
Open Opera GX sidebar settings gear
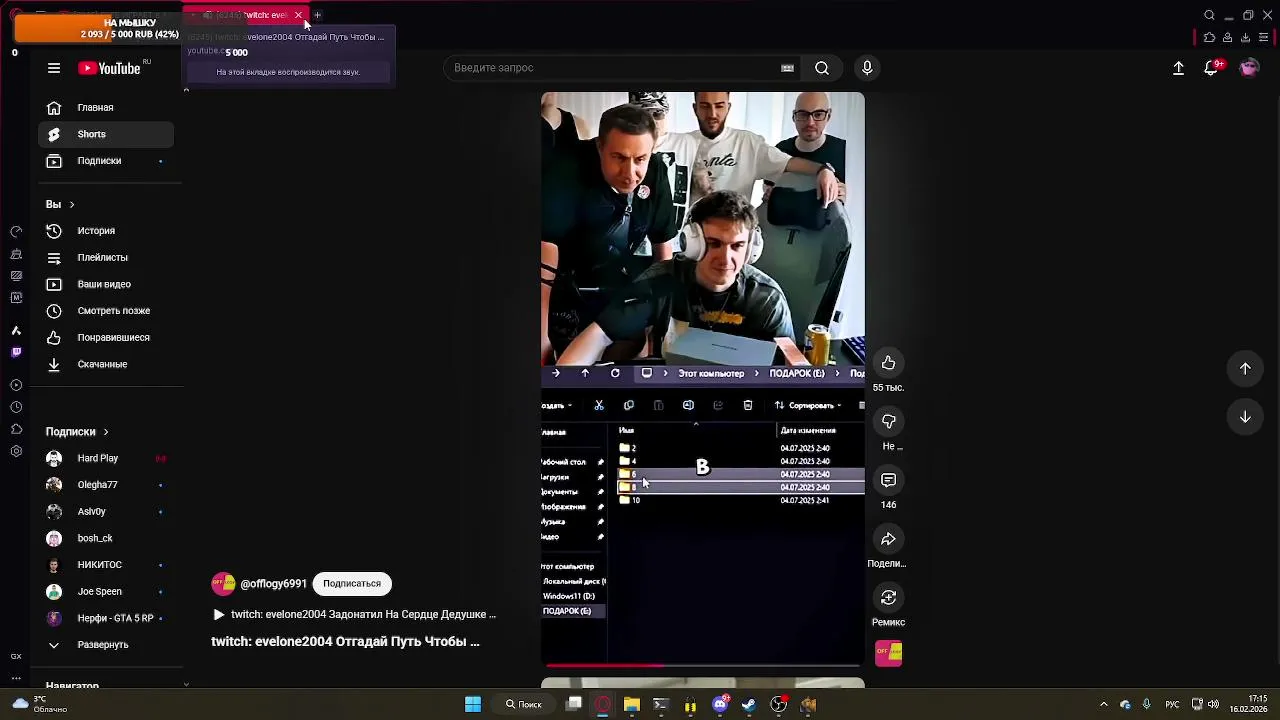pos(16,451)
